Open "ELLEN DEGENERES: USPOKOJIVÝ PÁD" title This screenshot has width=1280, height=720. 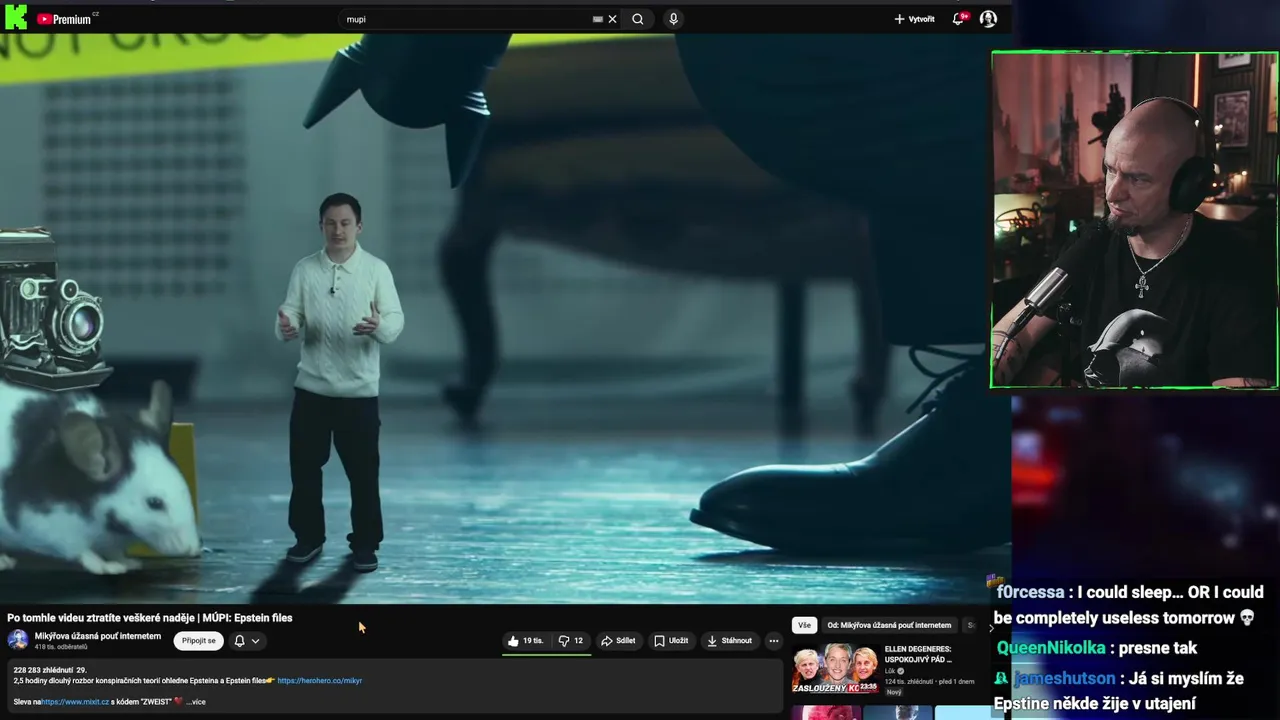point(918,654)
